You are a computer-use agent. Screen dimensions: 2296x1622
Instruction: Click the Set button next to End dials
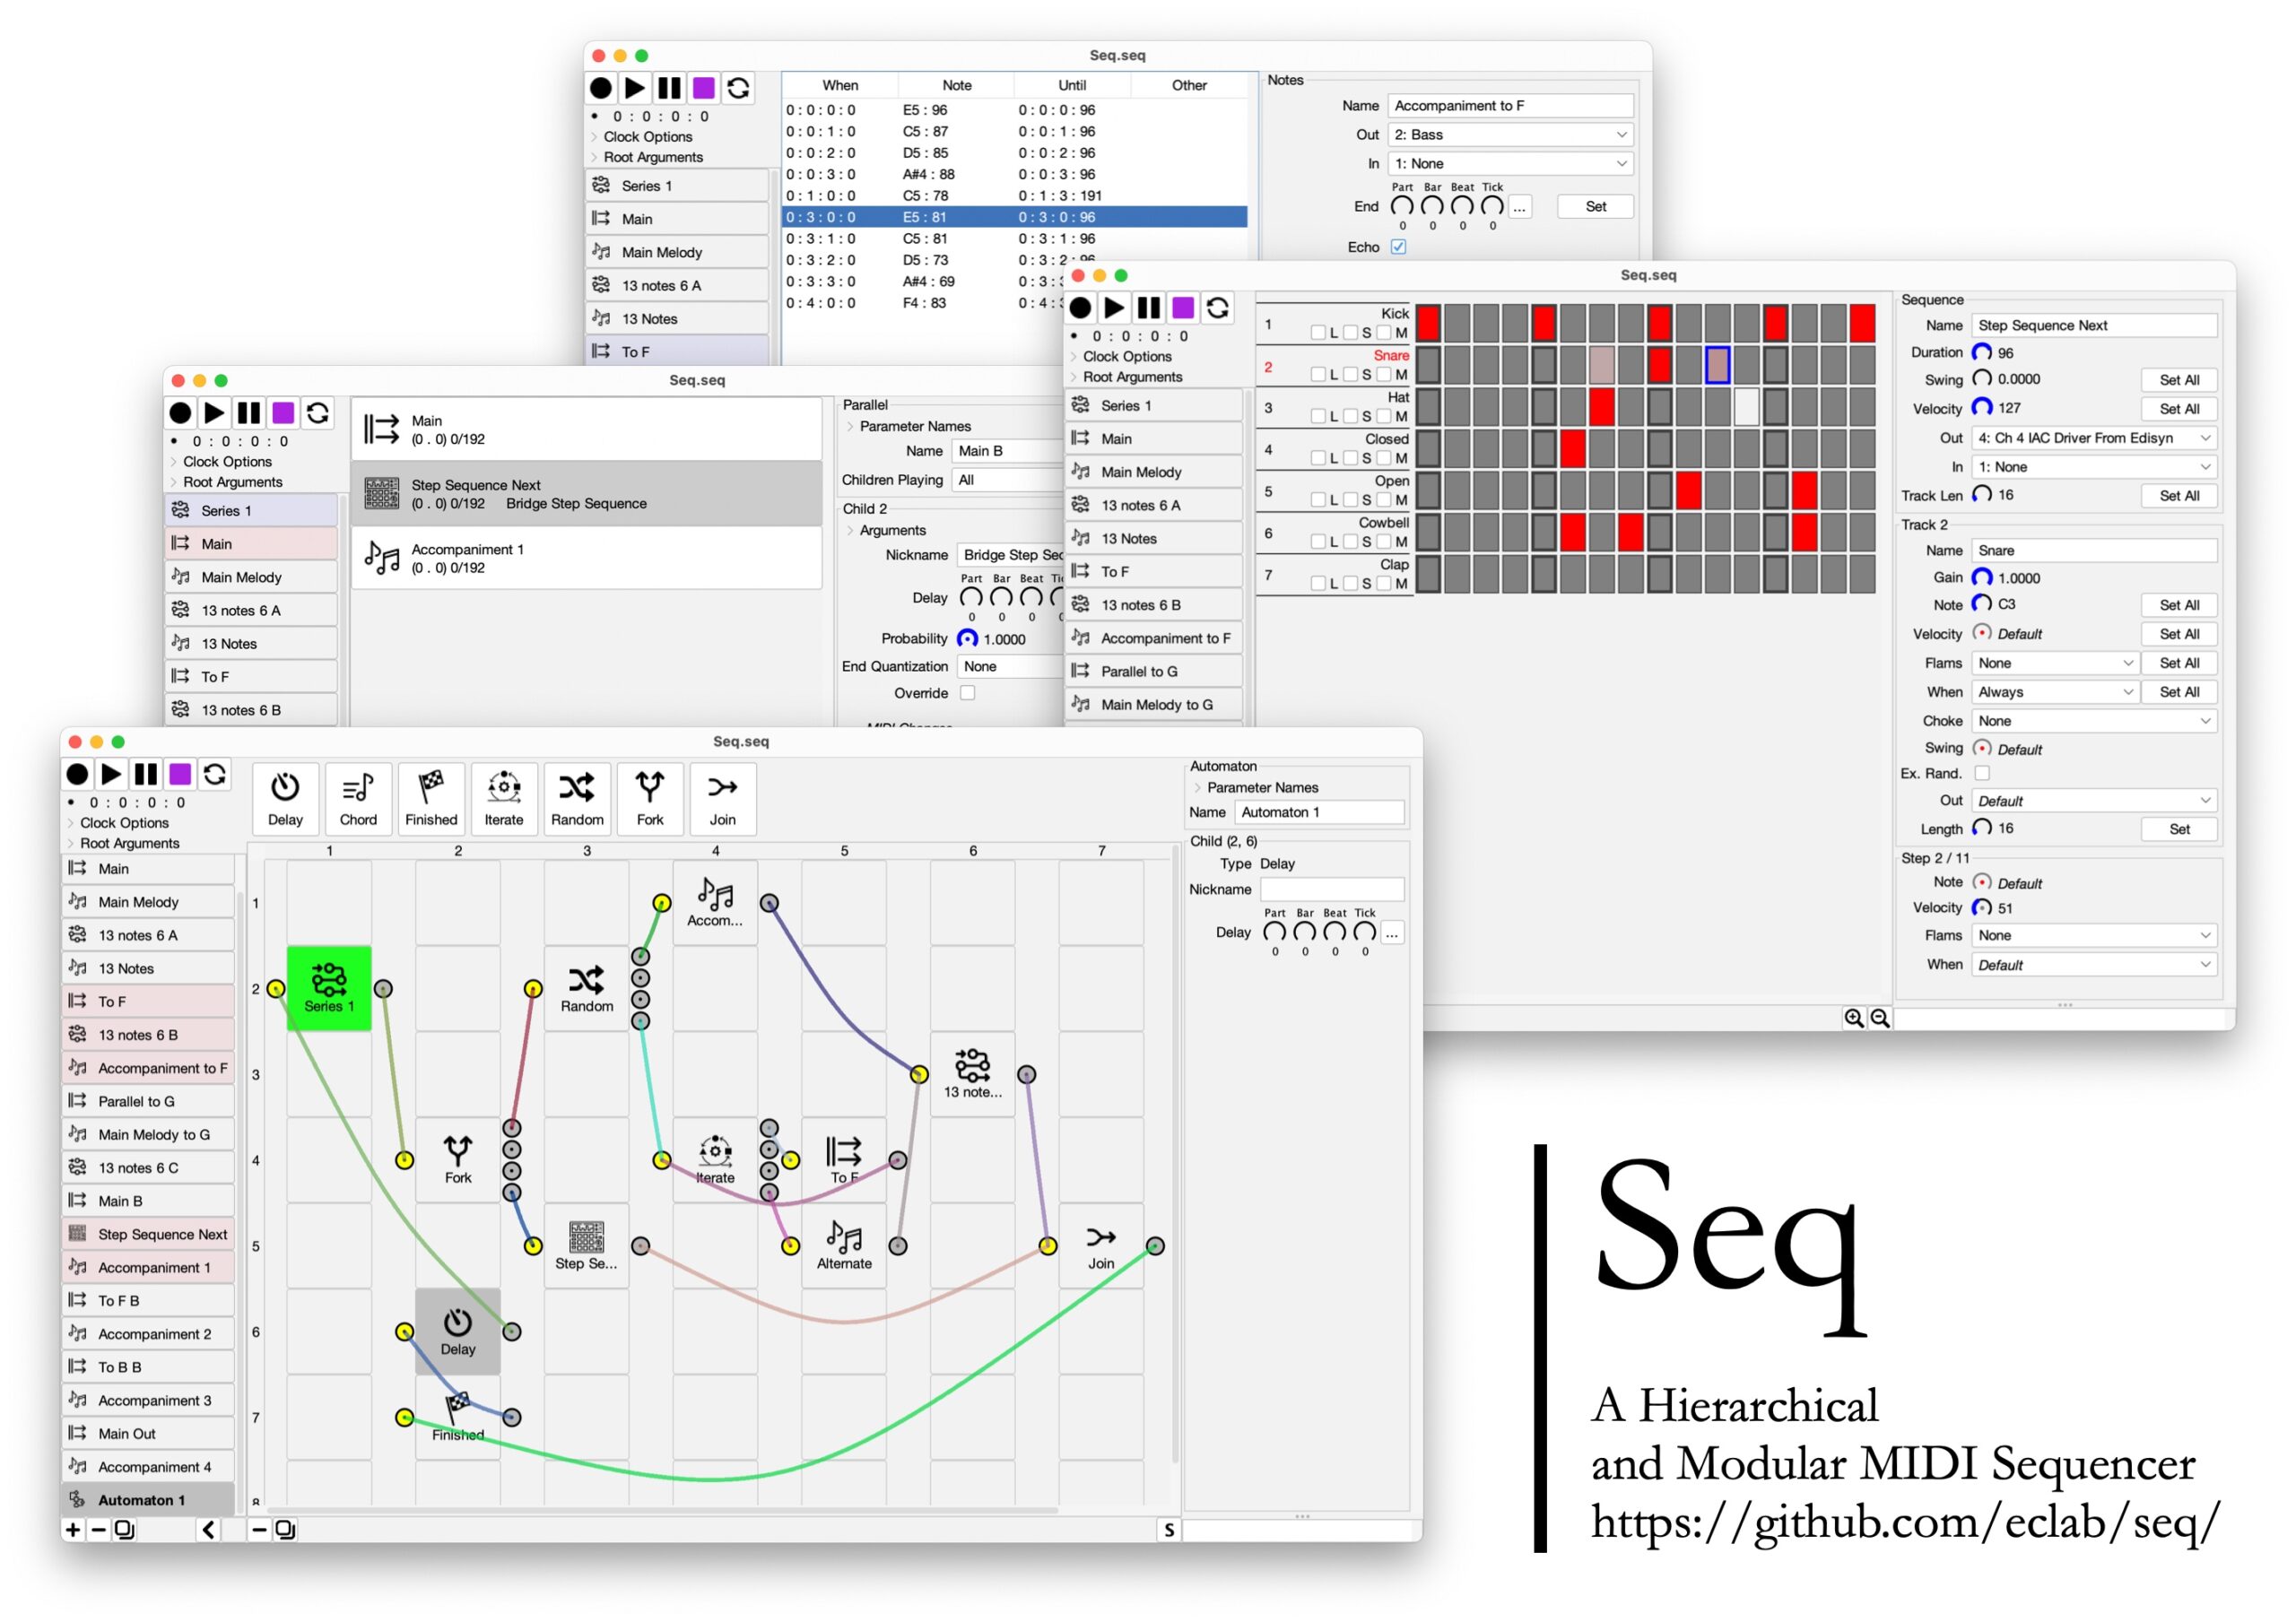pyautogui.click(x=1595, y=207)
